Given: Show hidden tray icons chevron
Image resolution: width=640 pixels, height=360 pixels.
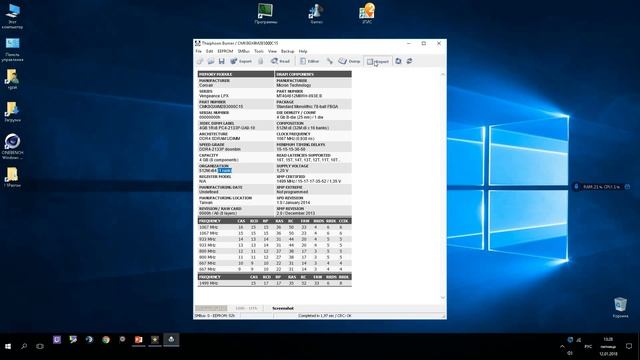Looking at the screenshot, I should [562, 346].
